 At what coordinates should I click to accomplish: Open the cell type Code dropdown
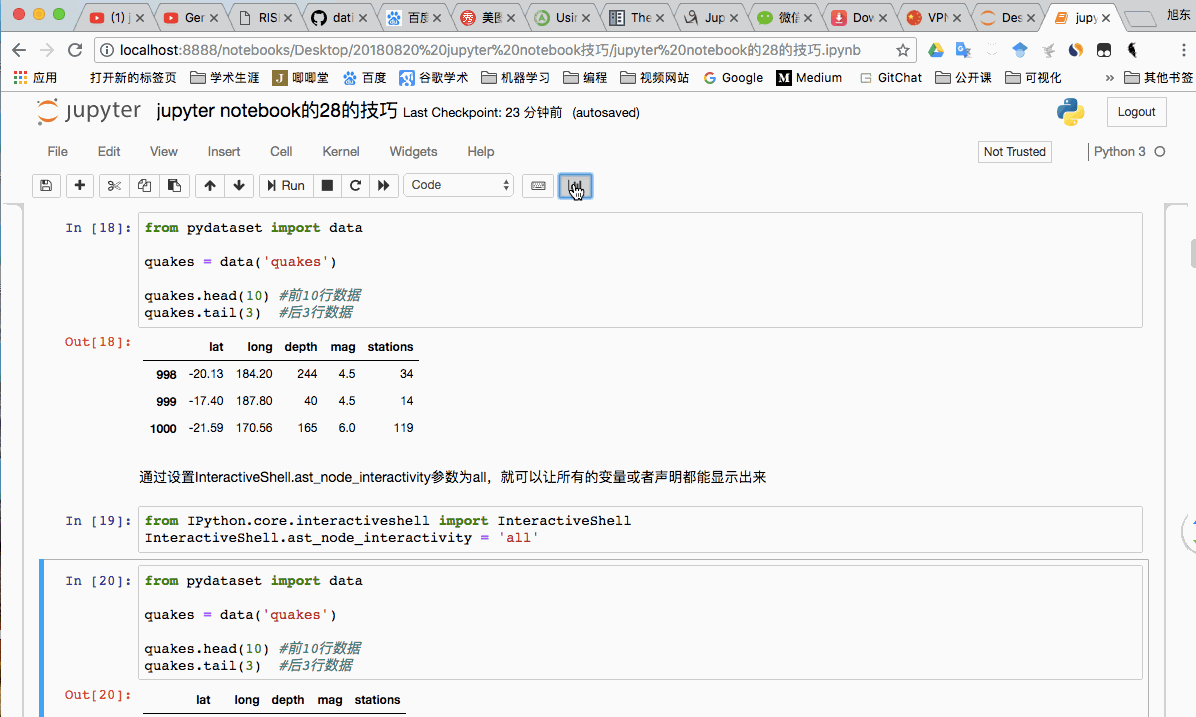(458, 185)
